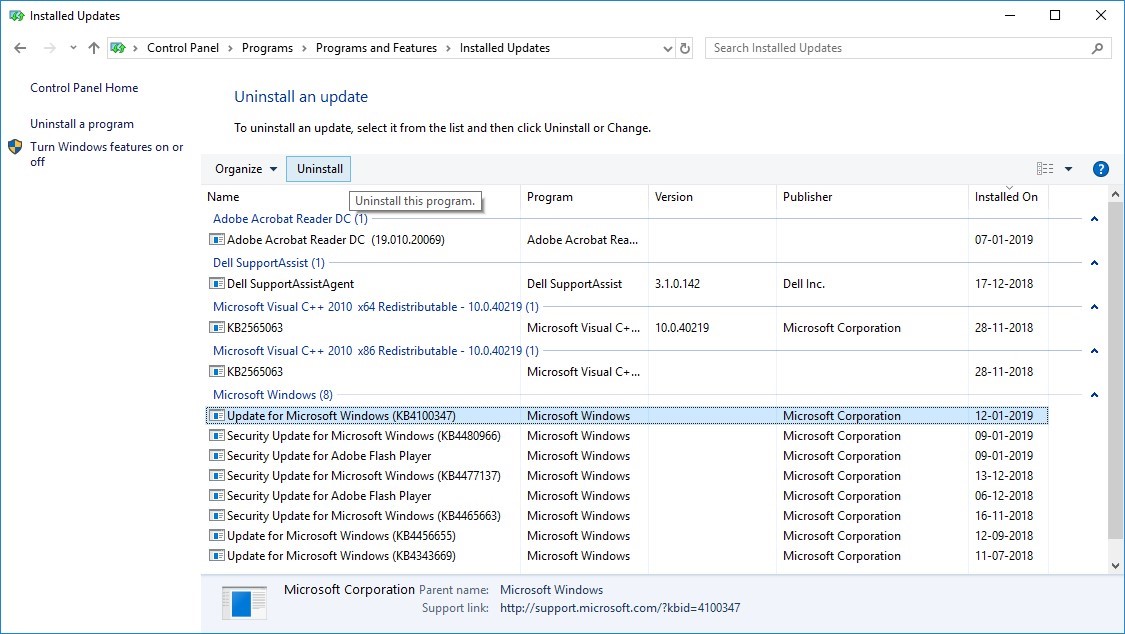This screenshot has height=634, width=1125.
Task: Click the vertical scrollbar thumb
Action: [x=1115, y=370]
